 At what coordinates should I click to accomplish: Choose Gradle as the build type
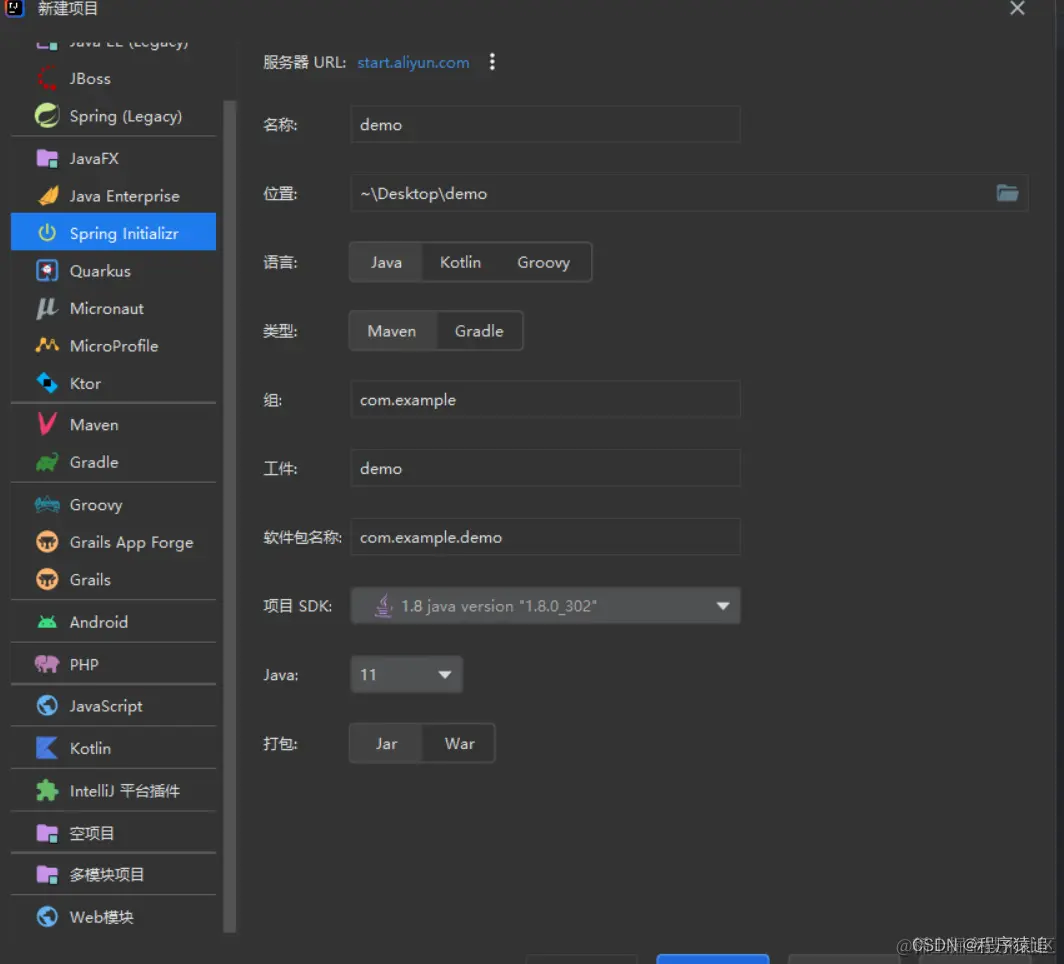click(479, 331)
